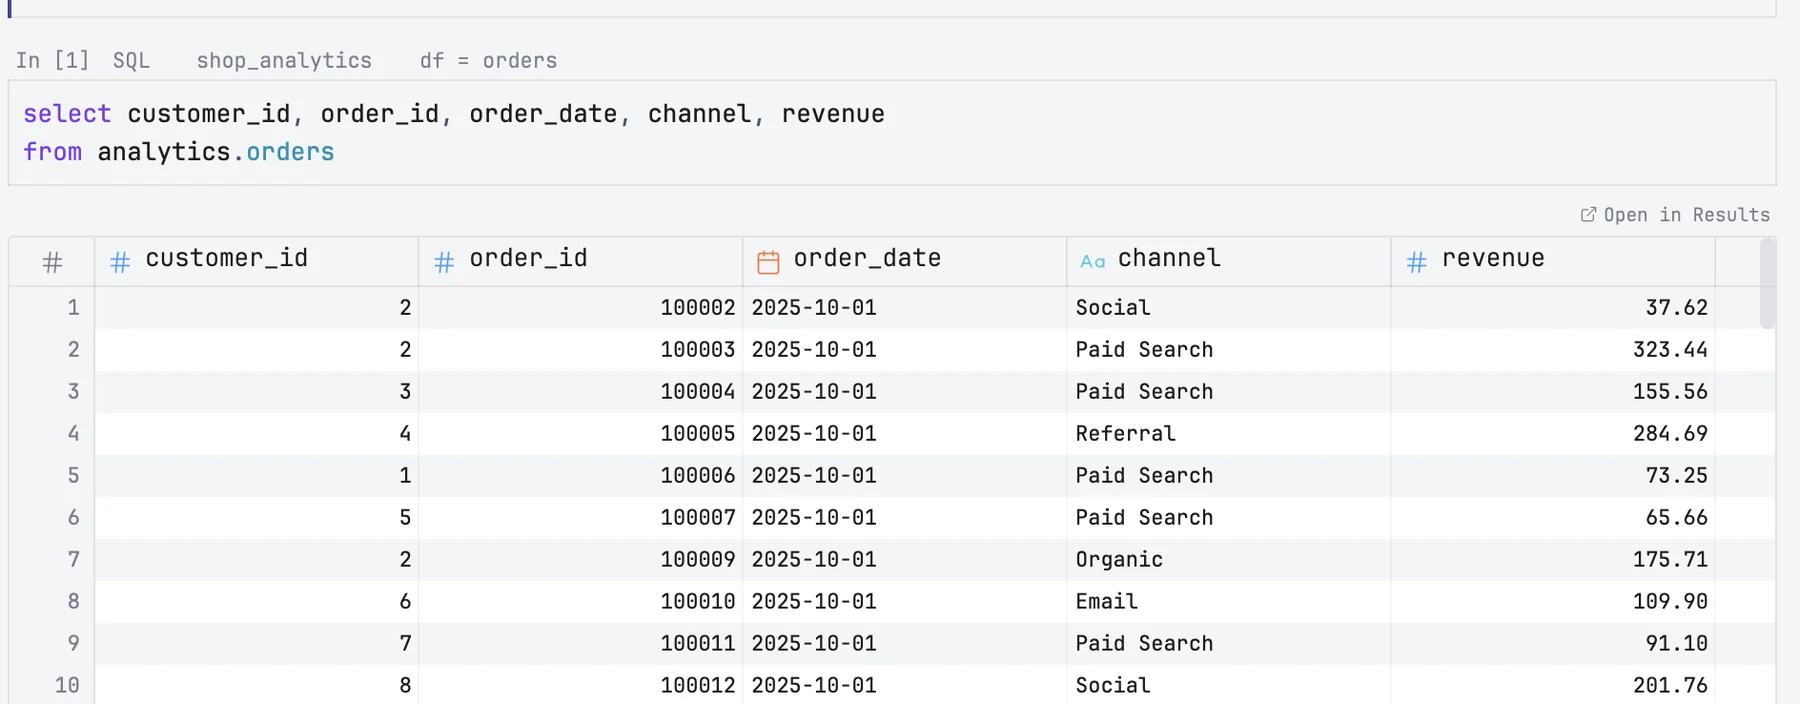Click the row index # header icon
Screen dimensions: 1800x704
coord(52,262)
